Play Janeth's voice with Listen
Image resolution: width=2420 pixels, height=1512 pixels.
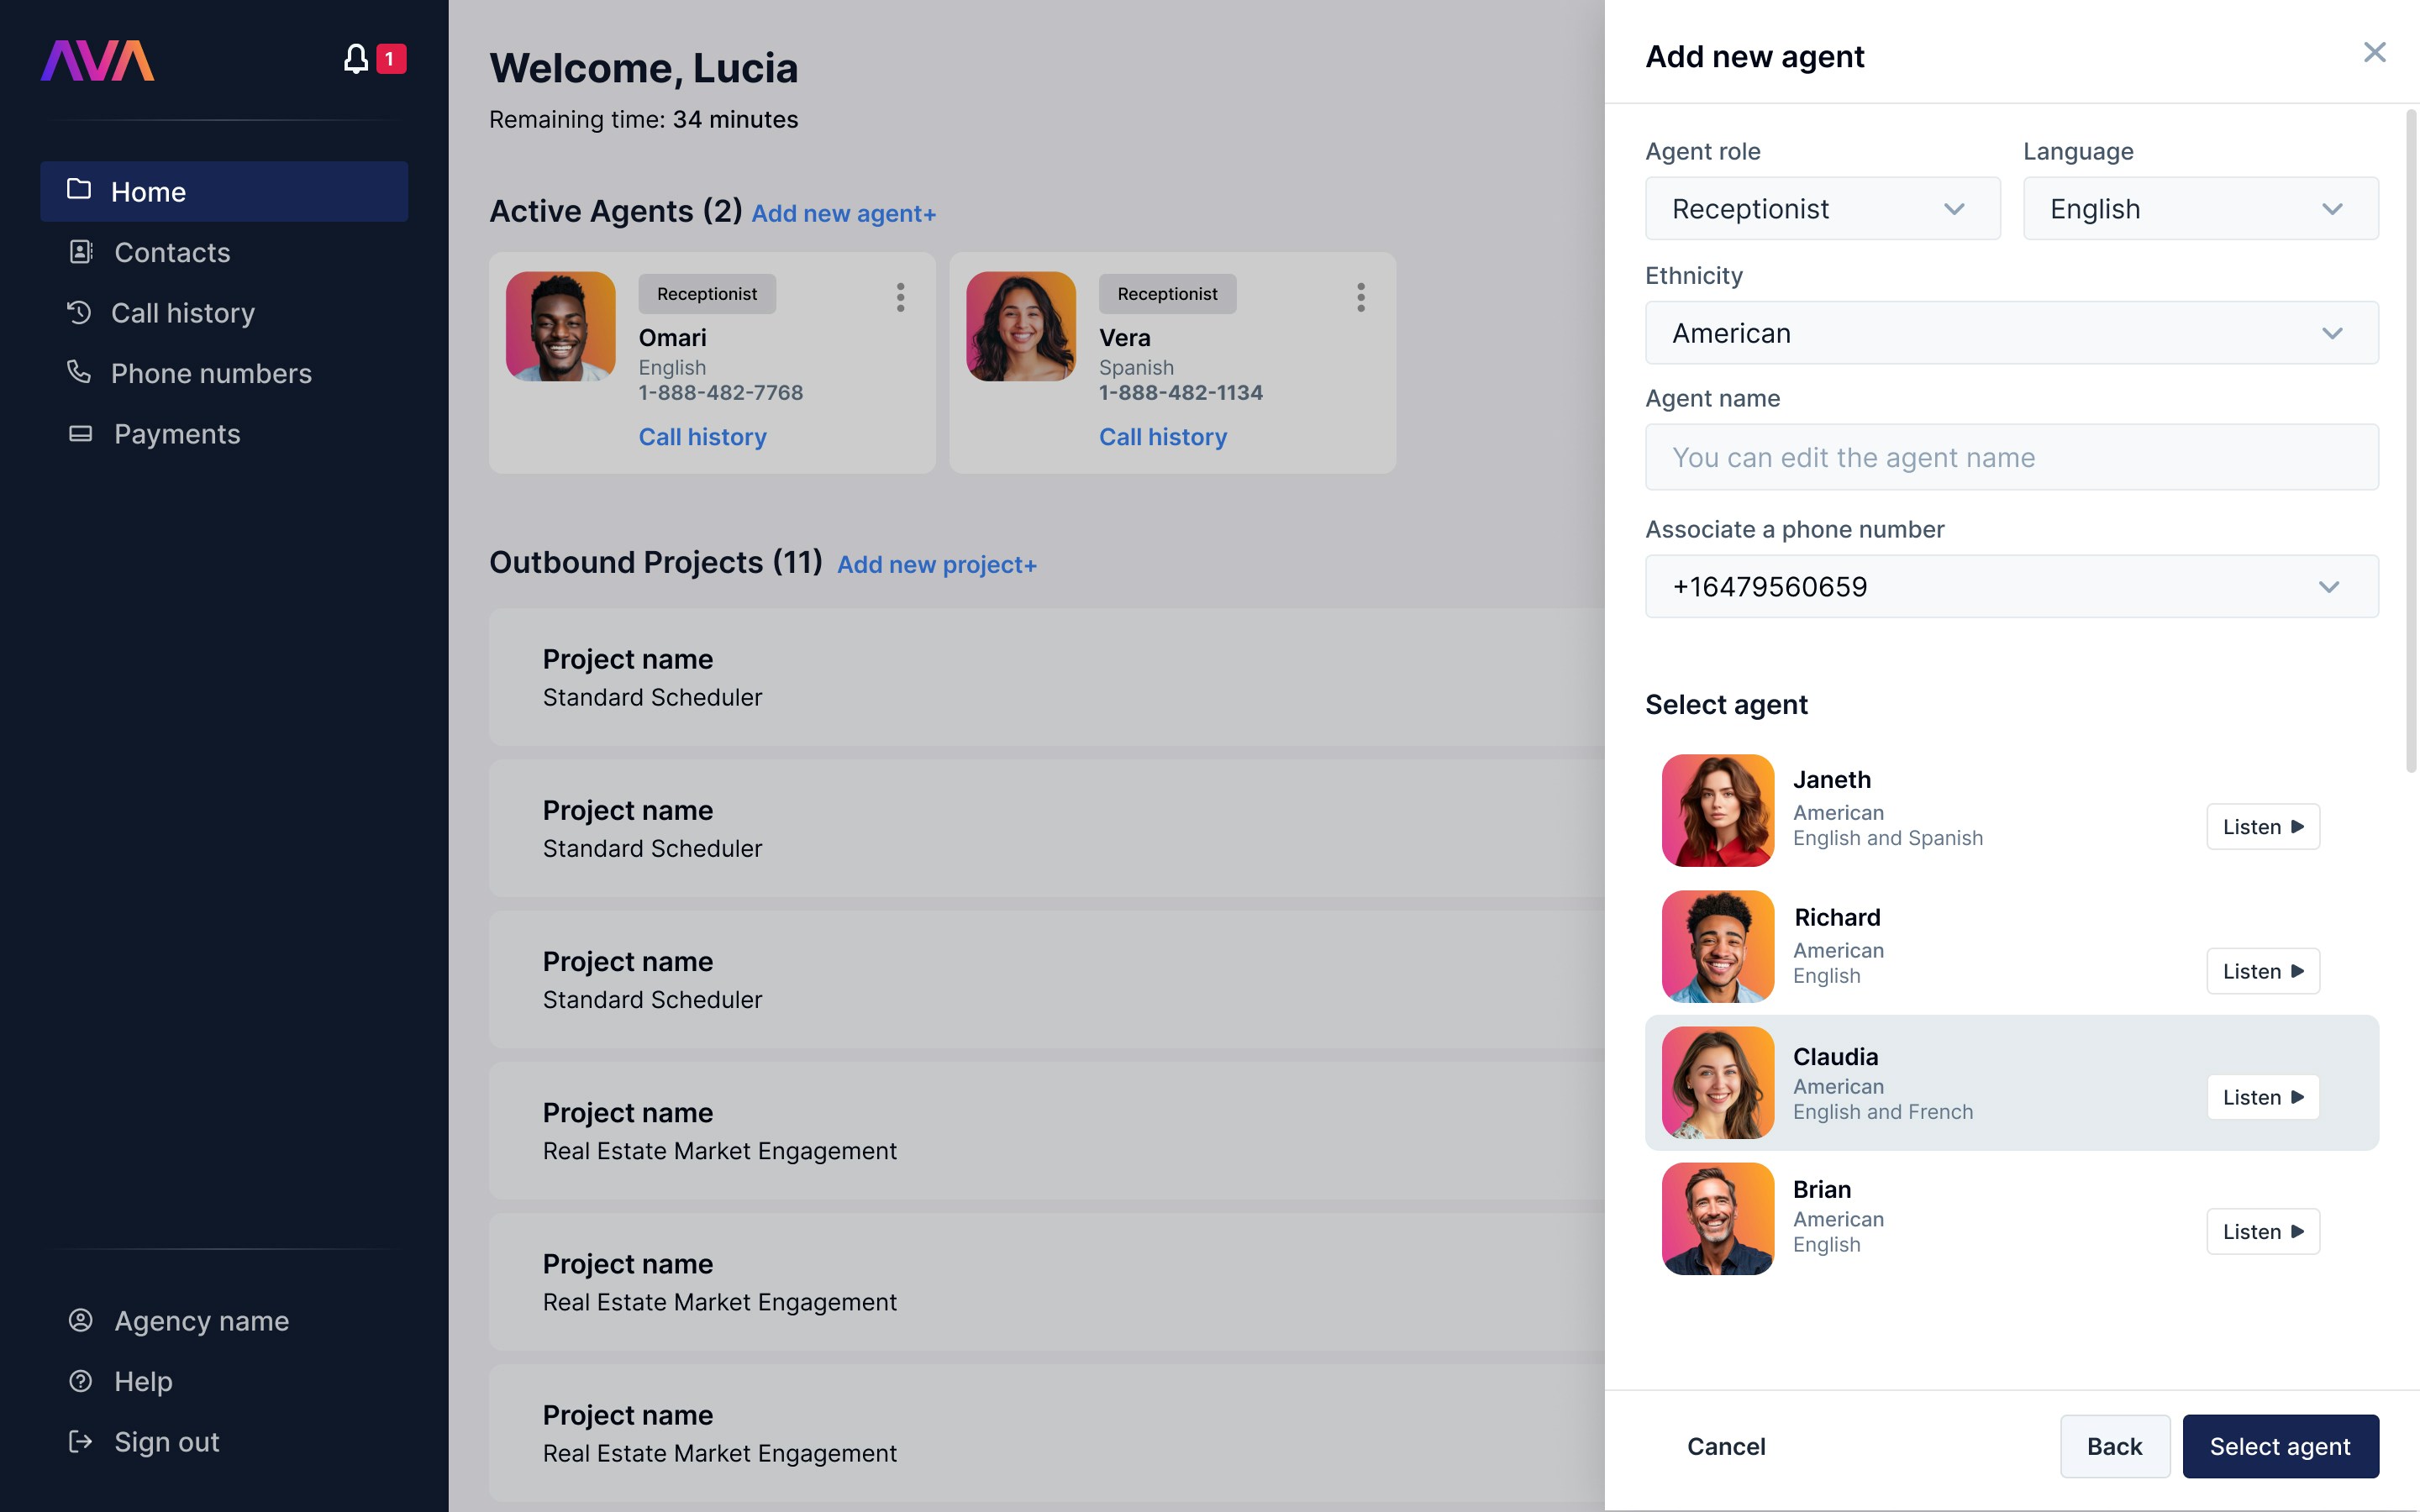click(2263, 827)
